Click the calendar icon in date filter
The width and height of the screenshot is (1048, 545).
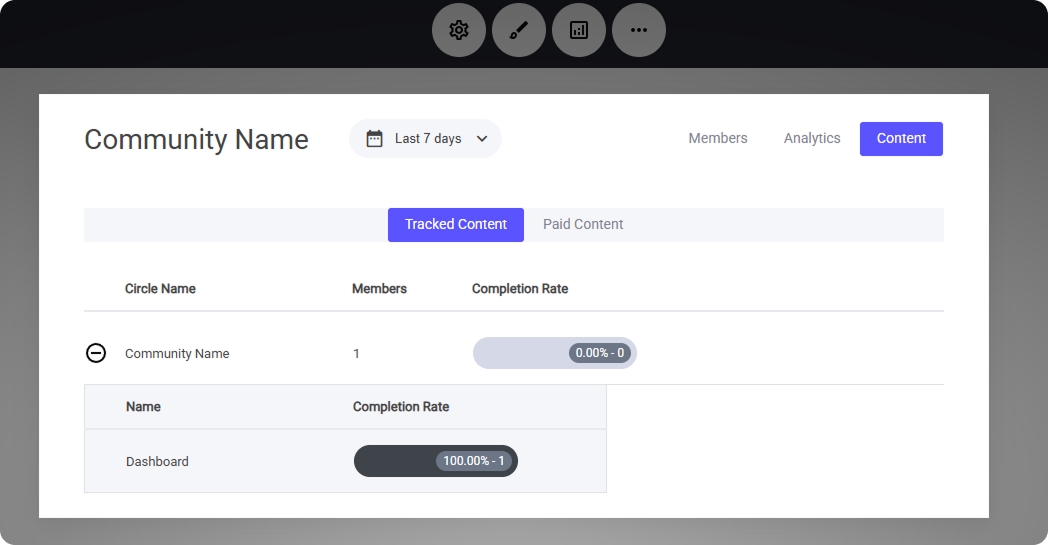point(375,139)
